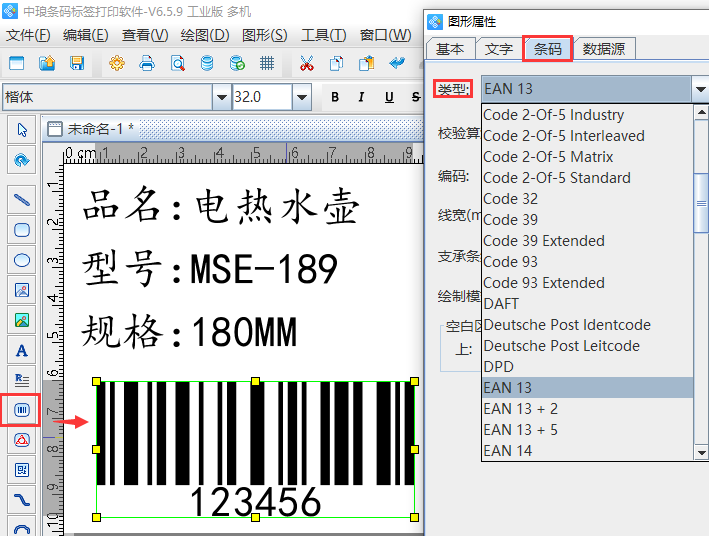709x536 pixels.
Task: Open the 绘图(D) menu
Action: 205,35
